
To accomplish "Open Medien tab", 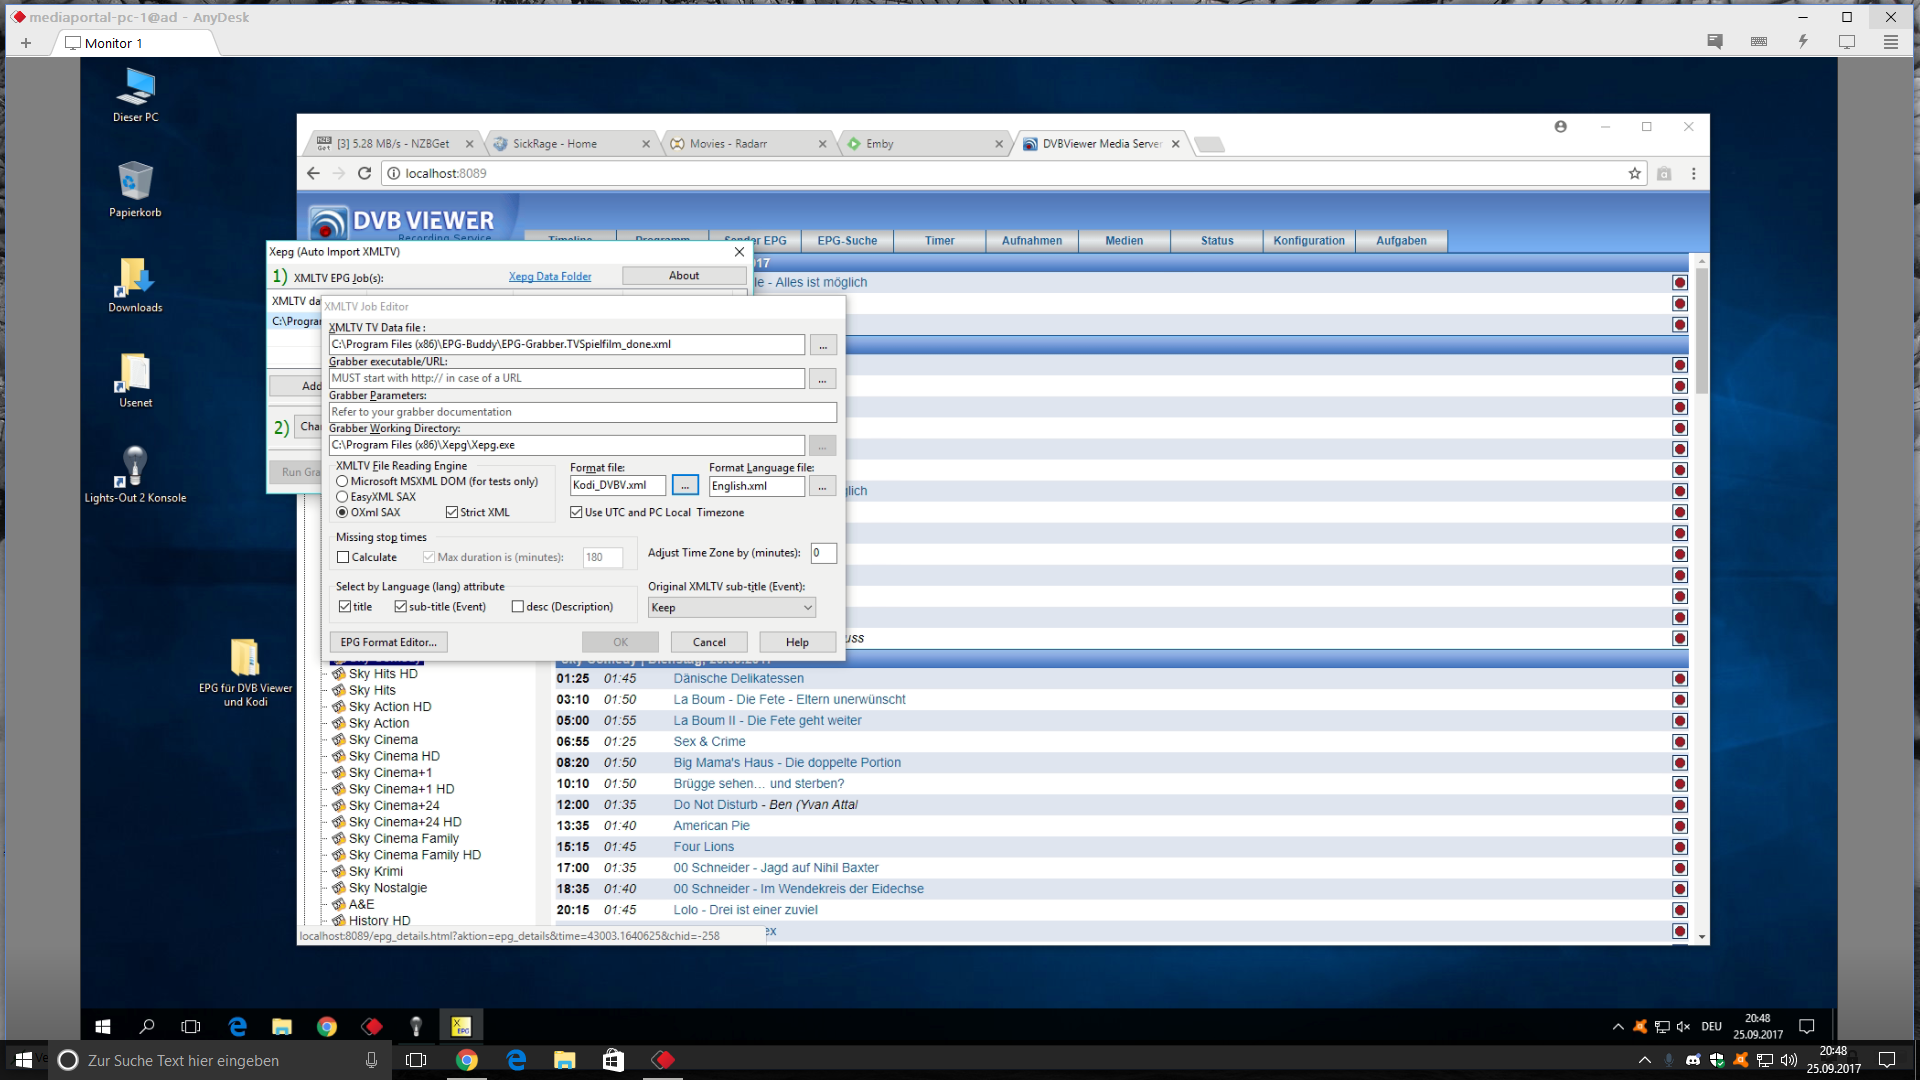I will (1124, 241).
